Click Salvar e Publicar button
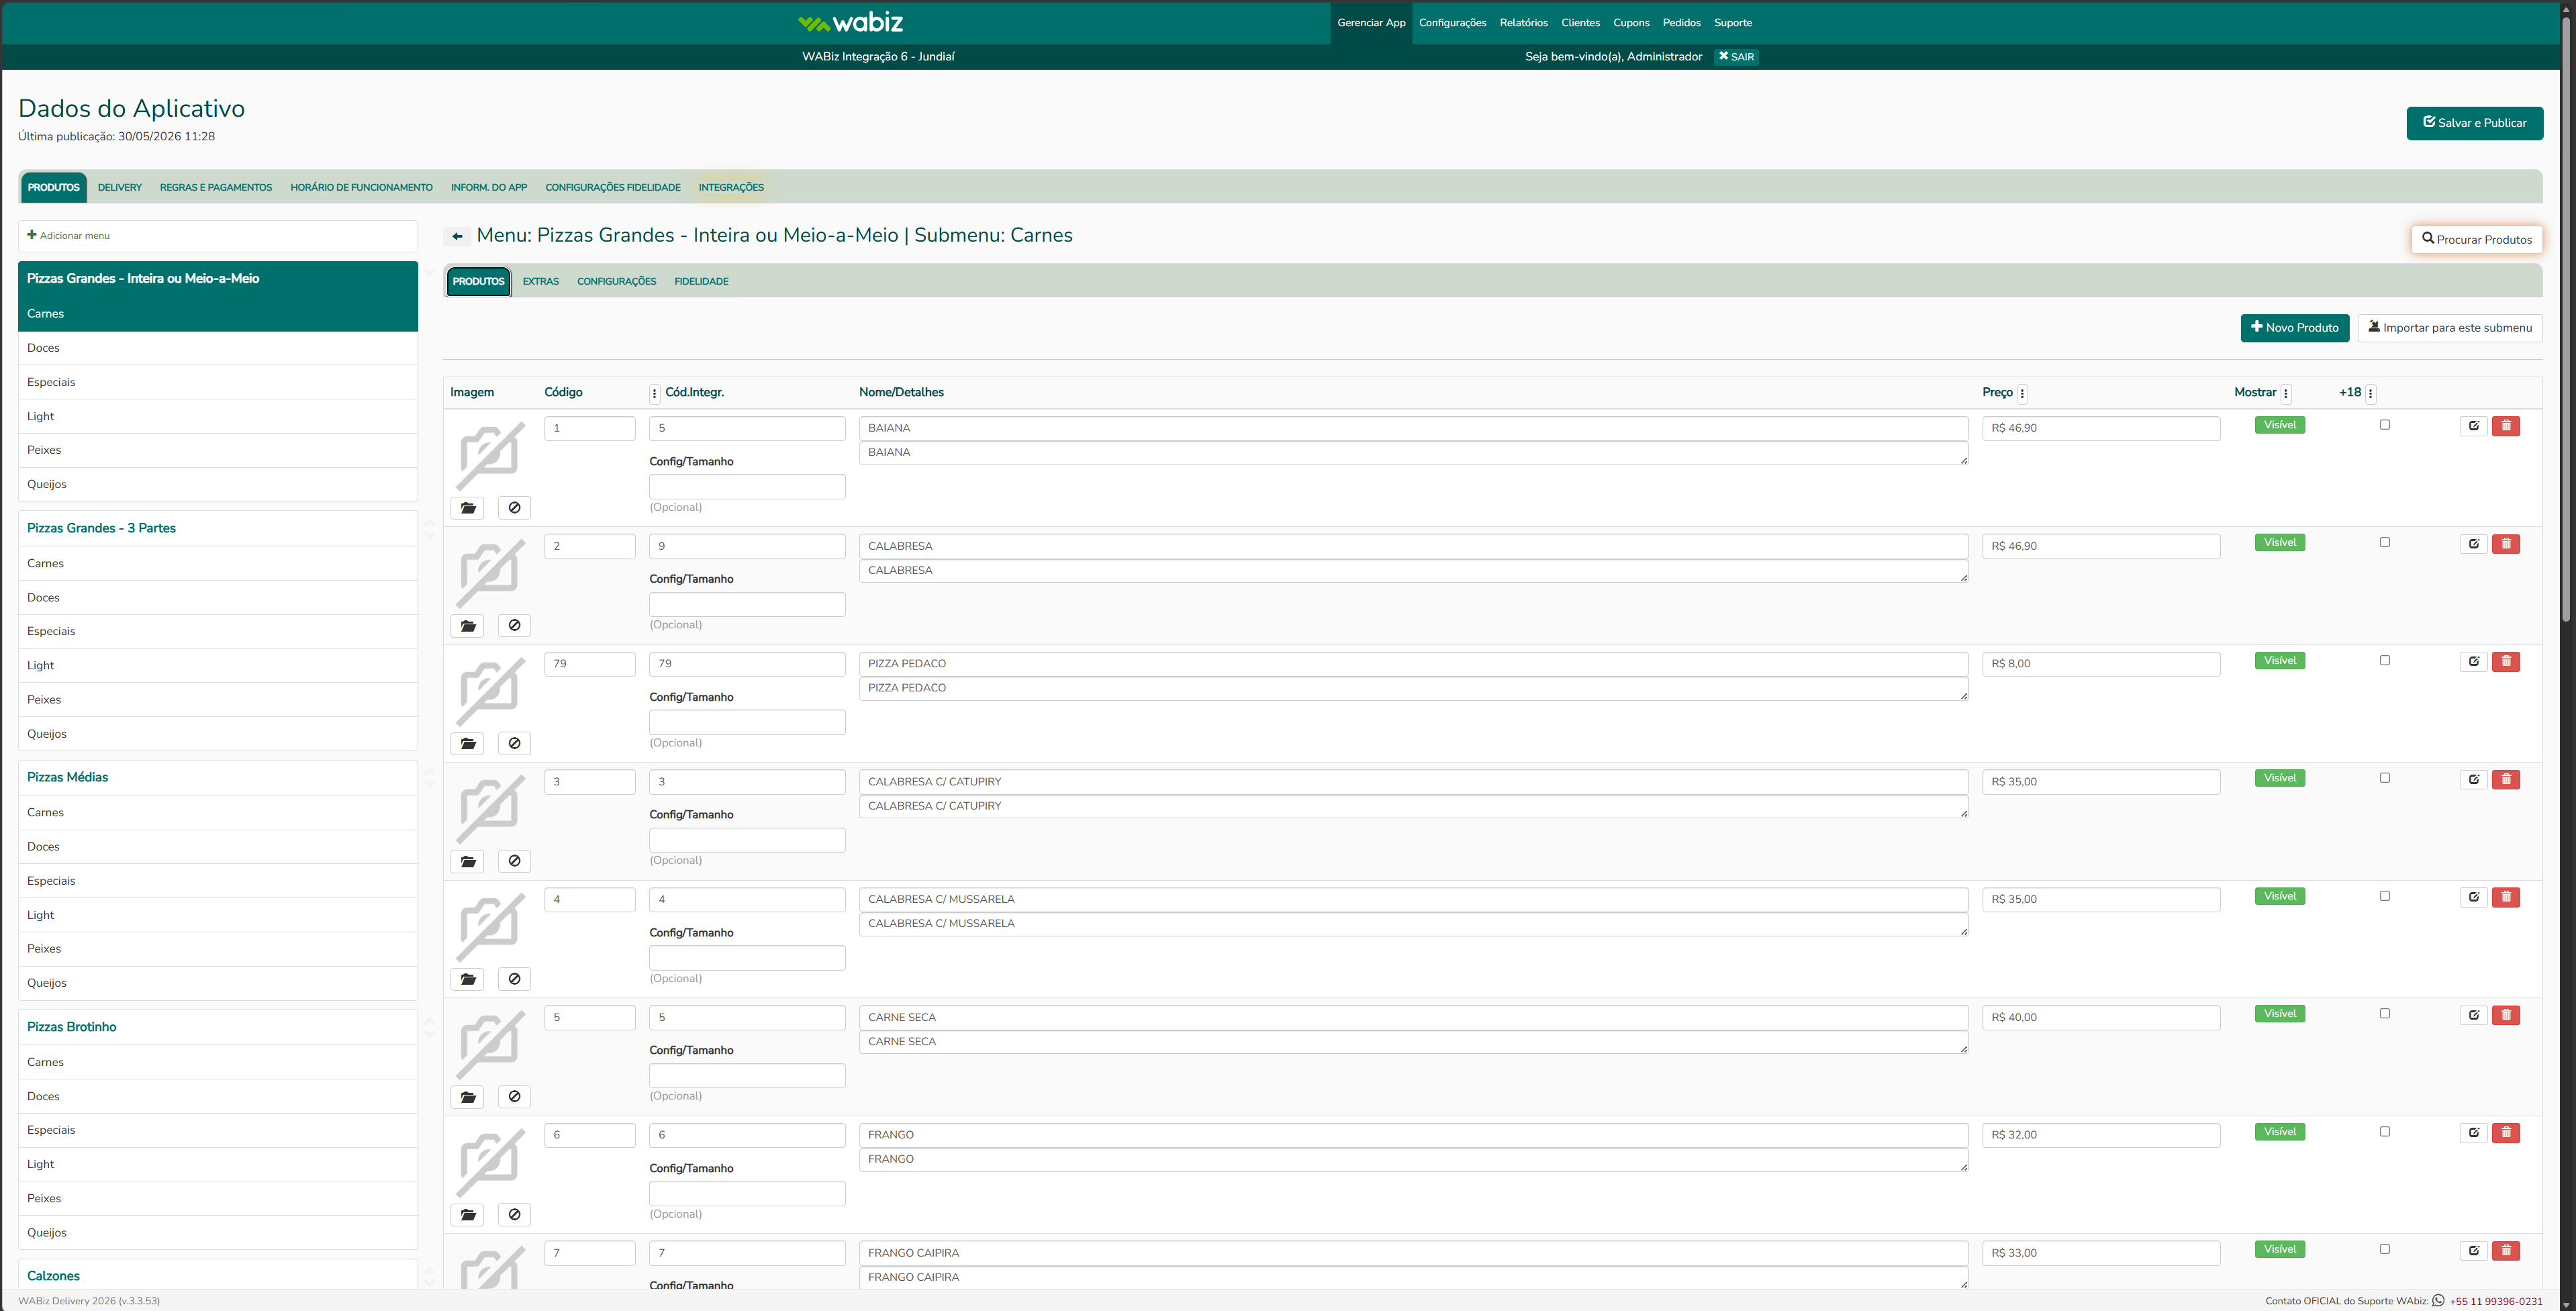The width and height of the screenshot is (2576, 1311). (2474, 123)
